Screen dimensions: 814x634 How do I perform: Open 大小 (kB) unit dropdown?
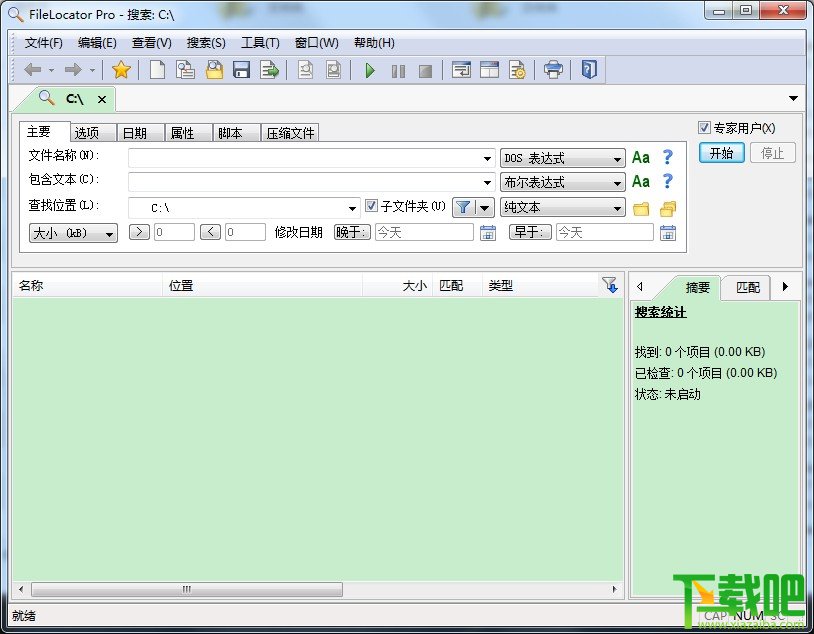(73, 233)
